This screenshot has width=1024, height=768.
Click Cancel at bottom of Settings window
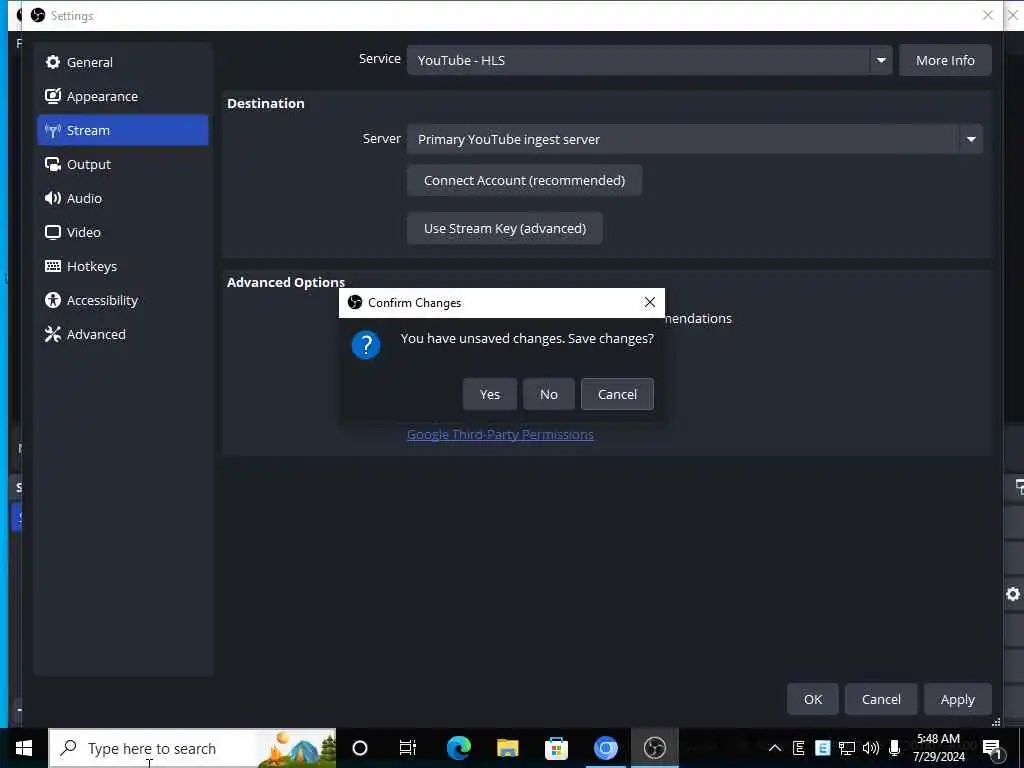pos(881,699)
